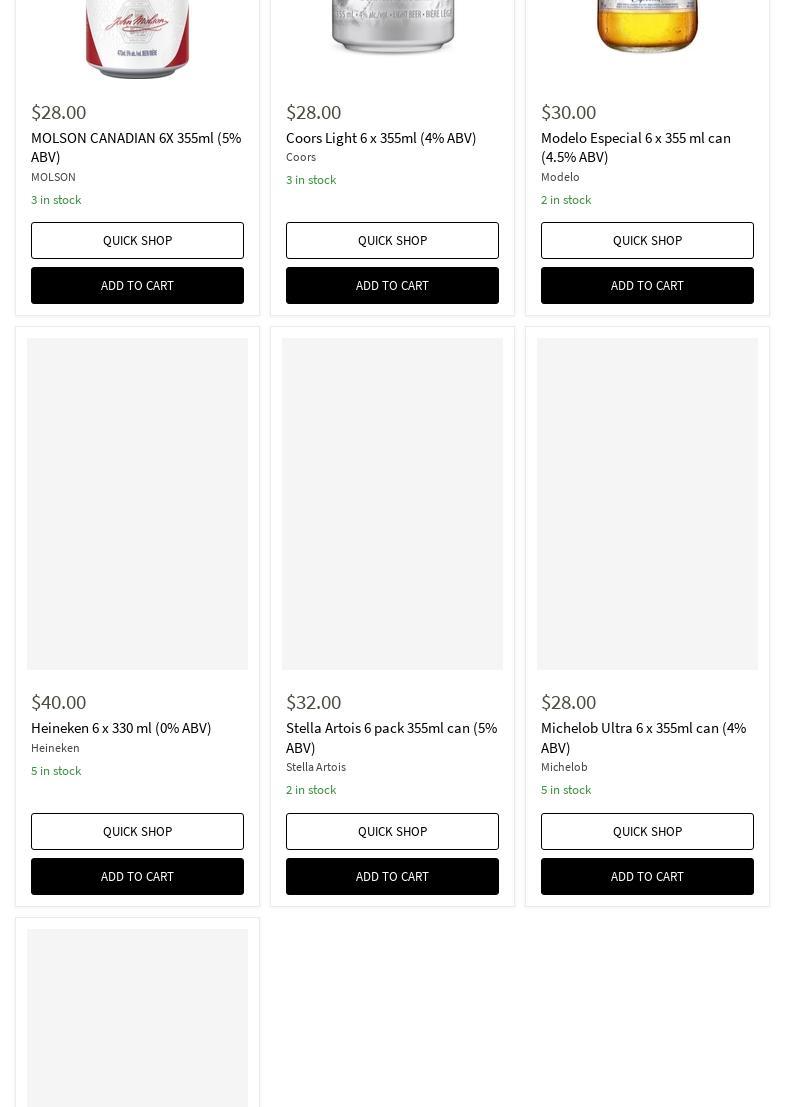Open the Heineken 6 x 330 ml title link
This screenshot has height=1107, width=785.
[x=121, y=728]
